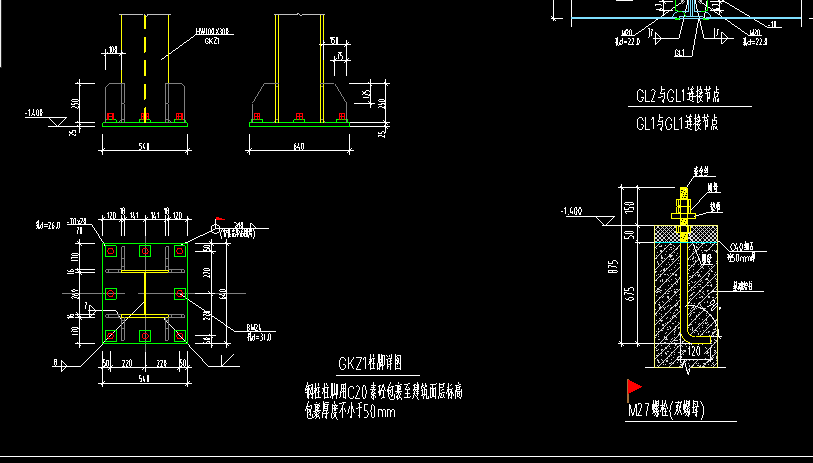
Task: Click the 150 dimension beside anchor bolt top
Action: (x=629, y=207)
